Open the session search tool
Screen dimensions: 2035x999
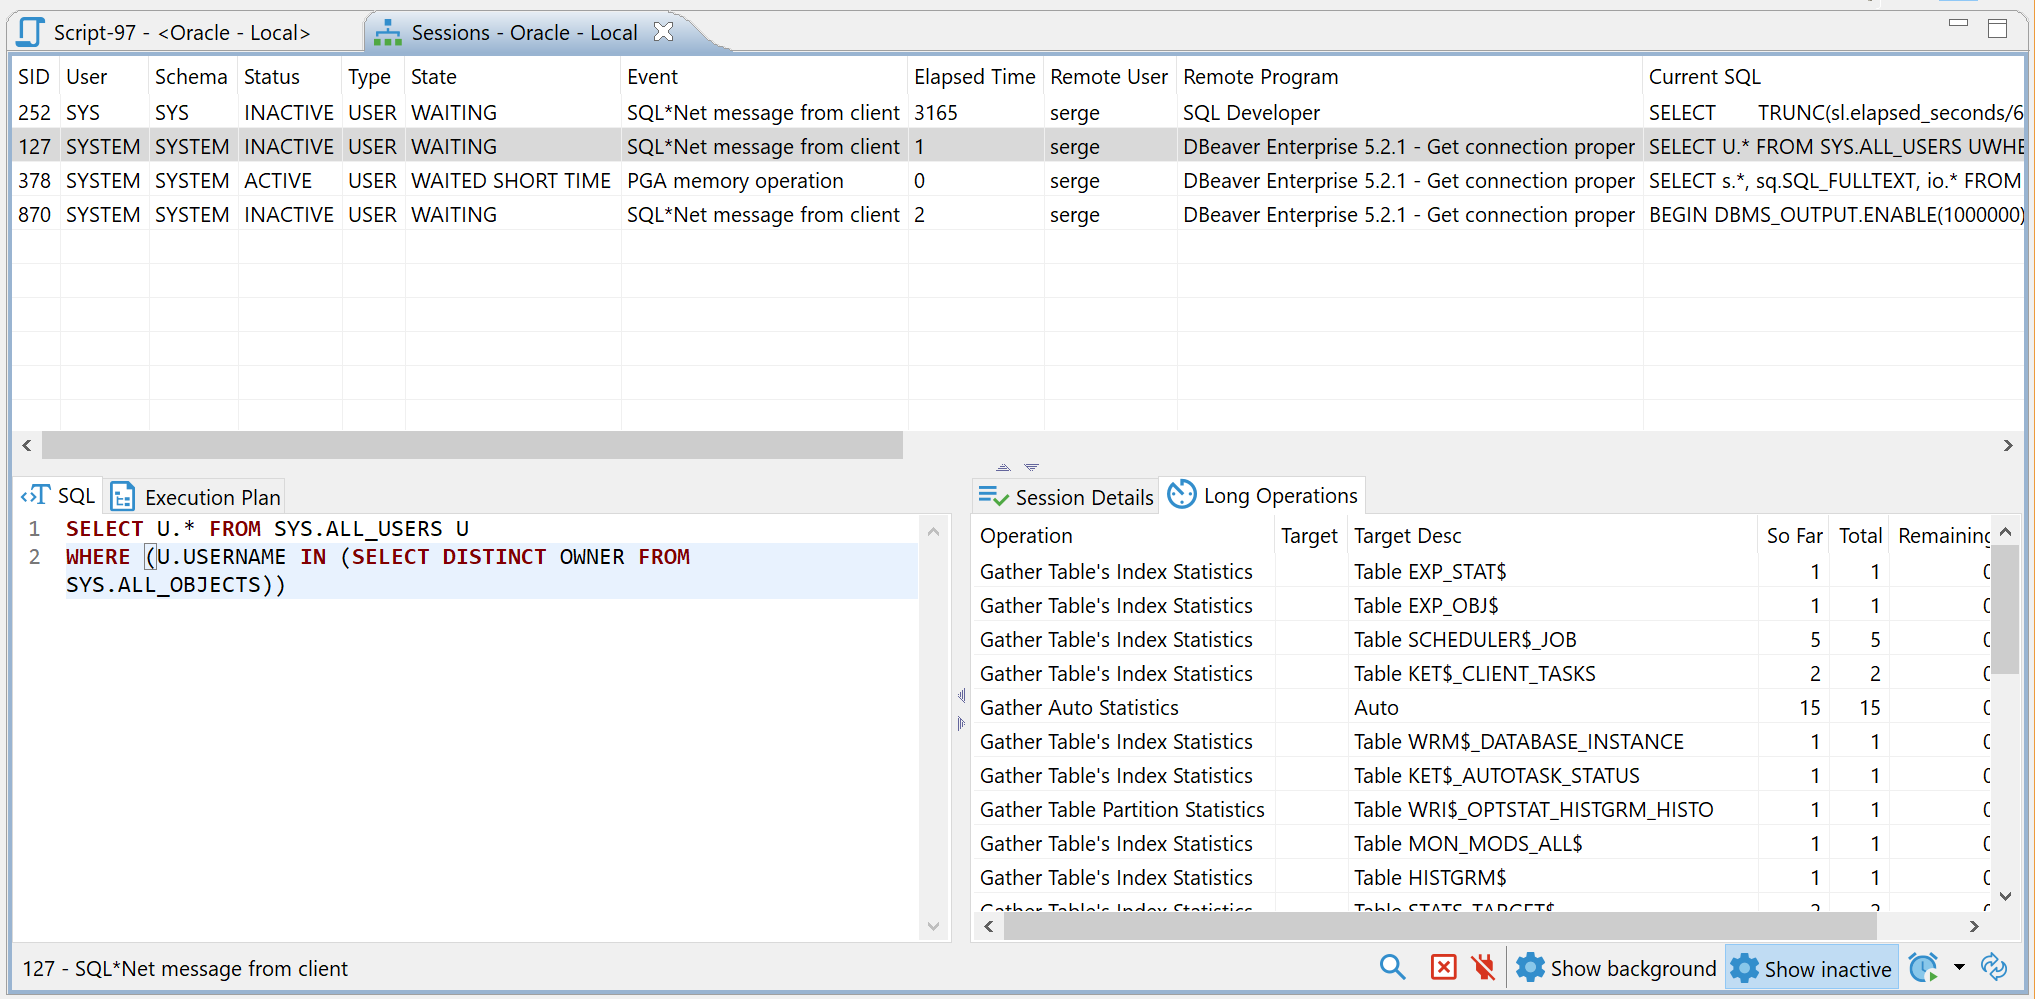click(1392, 967)
